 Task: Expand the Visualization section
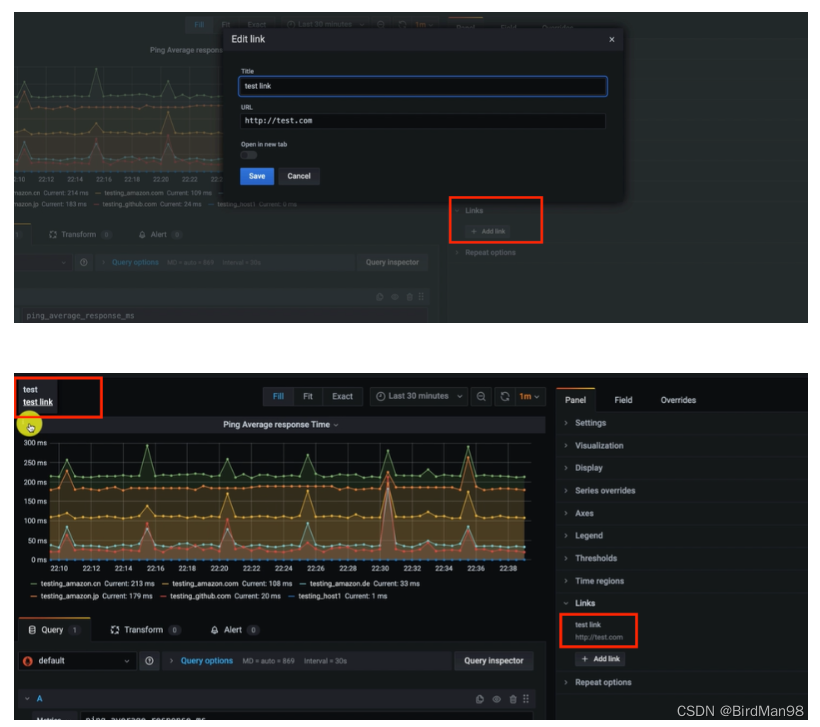click(599, 446)
